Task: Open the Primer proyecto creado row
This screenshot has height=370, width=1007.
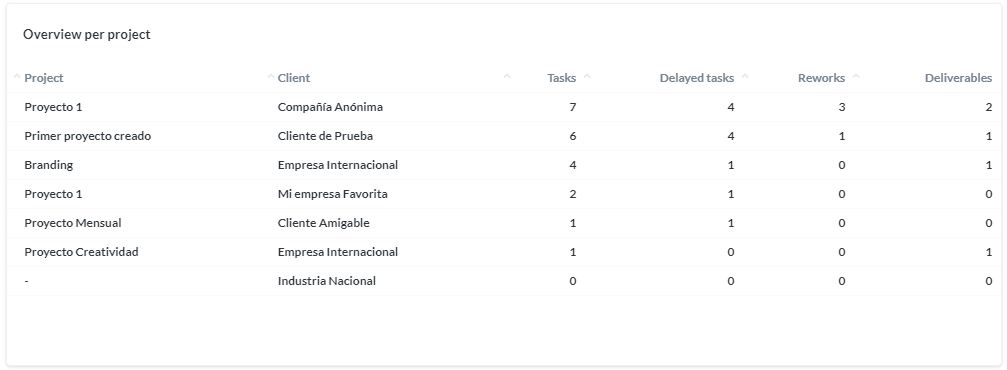Action: click(504, 136)
